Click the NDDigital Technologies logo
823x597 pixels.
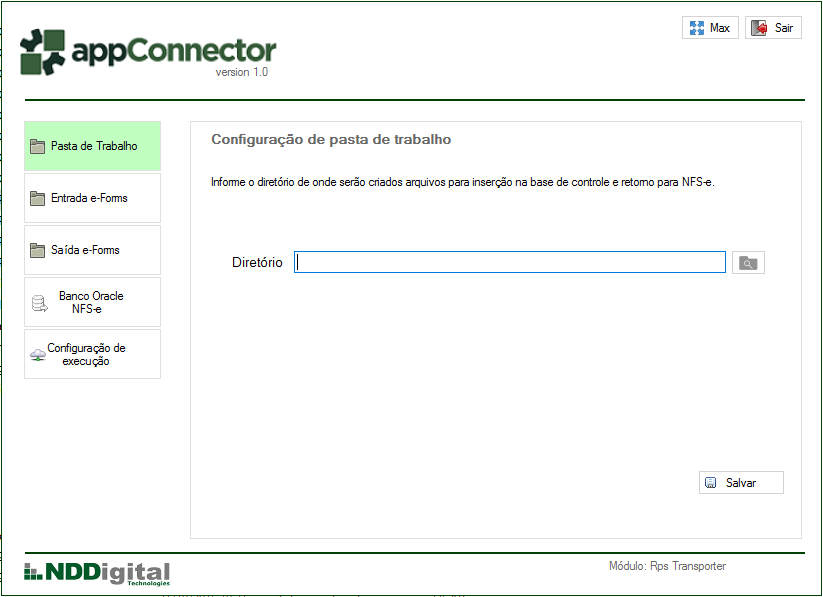(97, 573)
